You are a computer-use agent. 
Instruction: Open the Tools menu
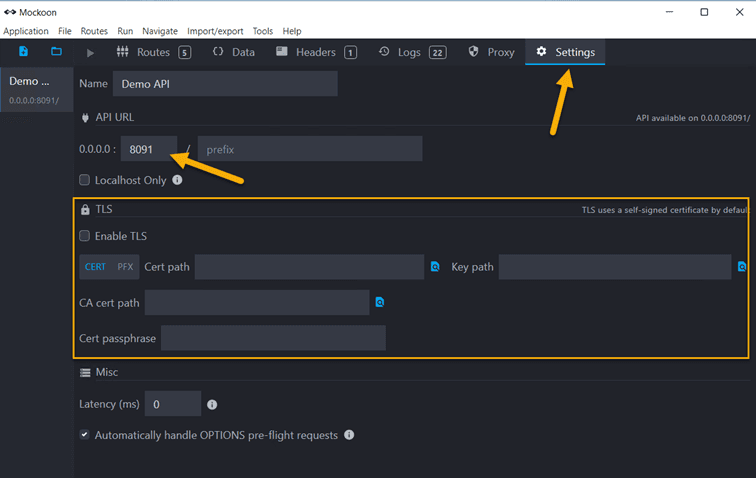(x=262, y=31)
